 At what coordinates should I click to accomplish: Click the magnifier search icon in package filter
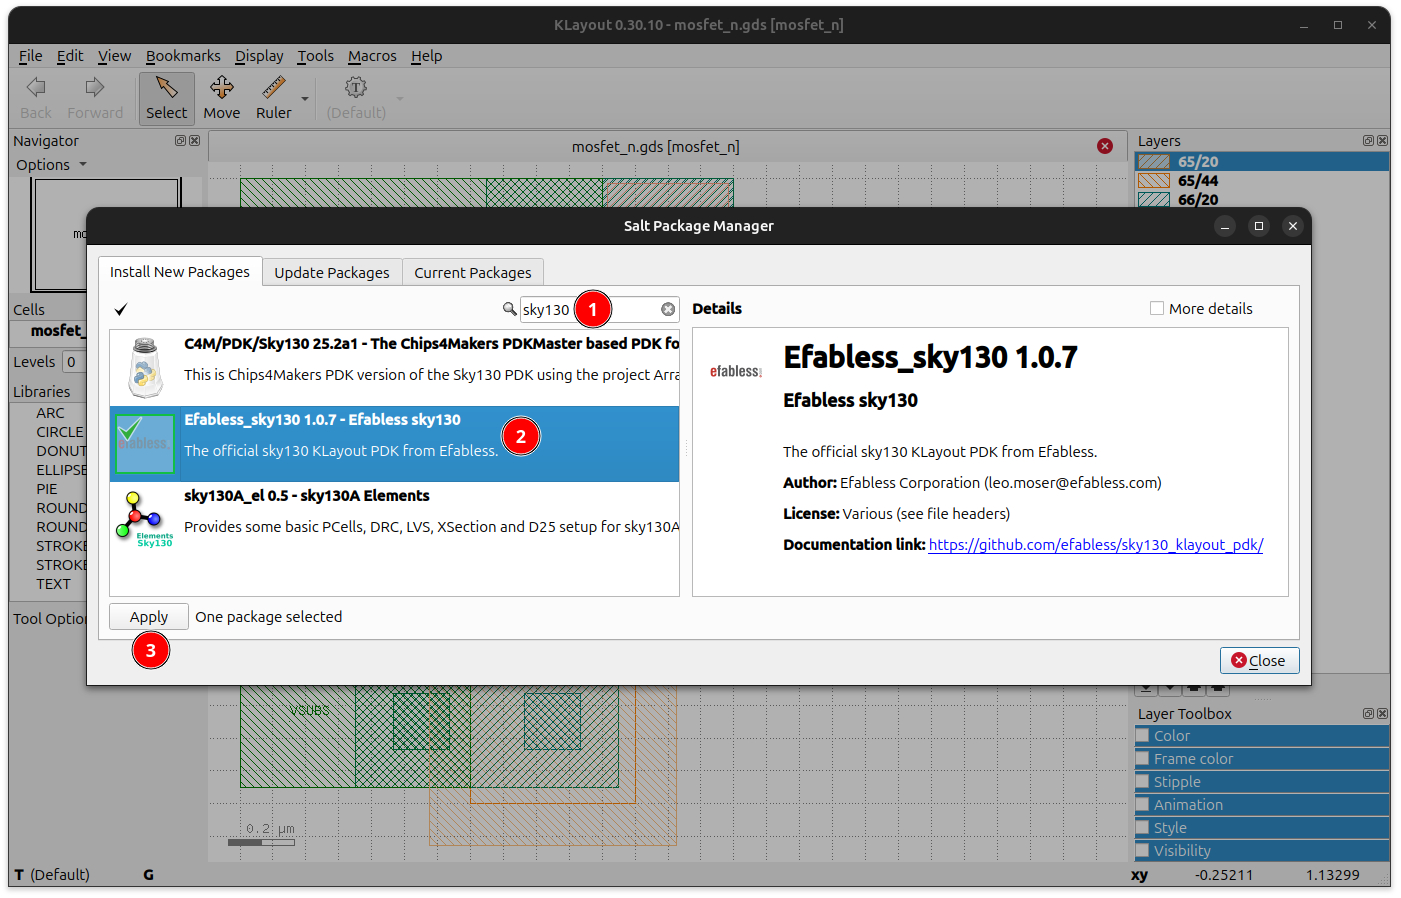pyautogui.click(x=509, y=309)
